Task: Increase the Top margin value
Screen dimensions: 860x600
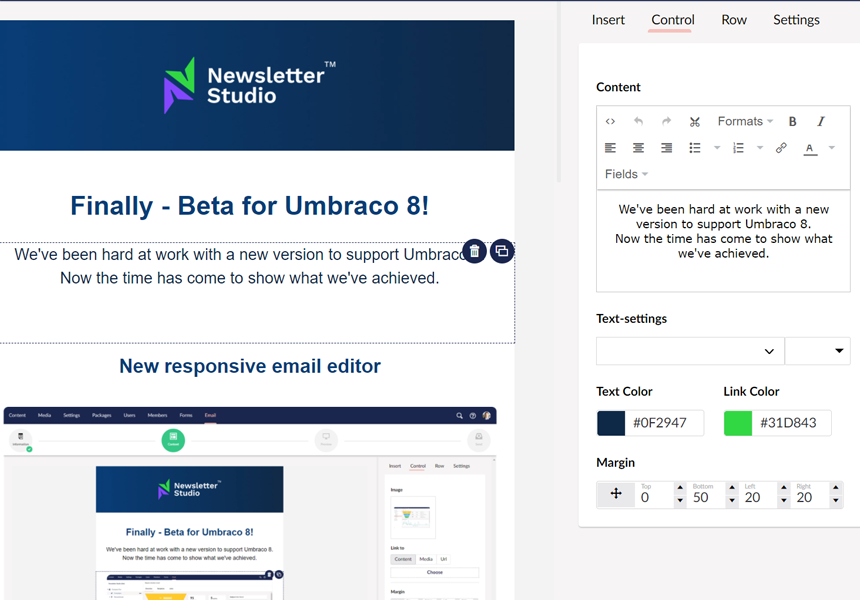Action: pos(680,487)
